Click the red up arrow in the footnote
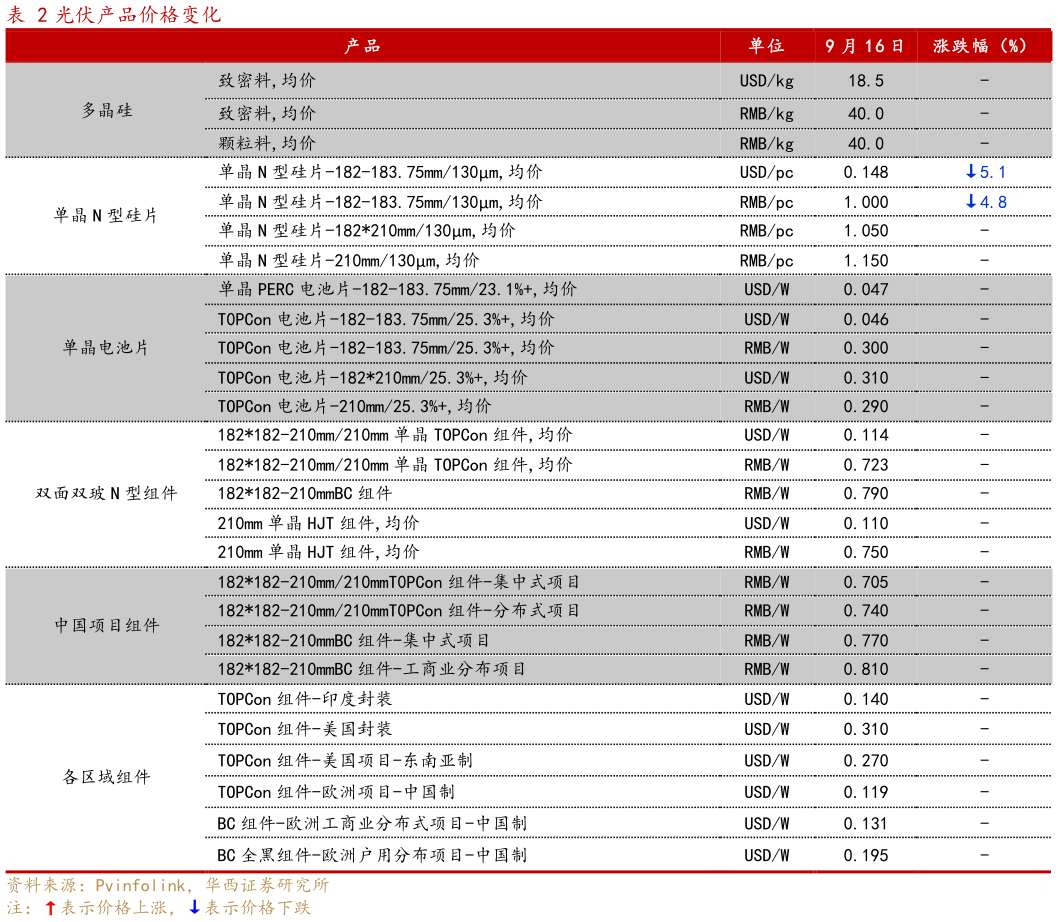Screen dimensions: 1058x922 [x=50, y=908]
